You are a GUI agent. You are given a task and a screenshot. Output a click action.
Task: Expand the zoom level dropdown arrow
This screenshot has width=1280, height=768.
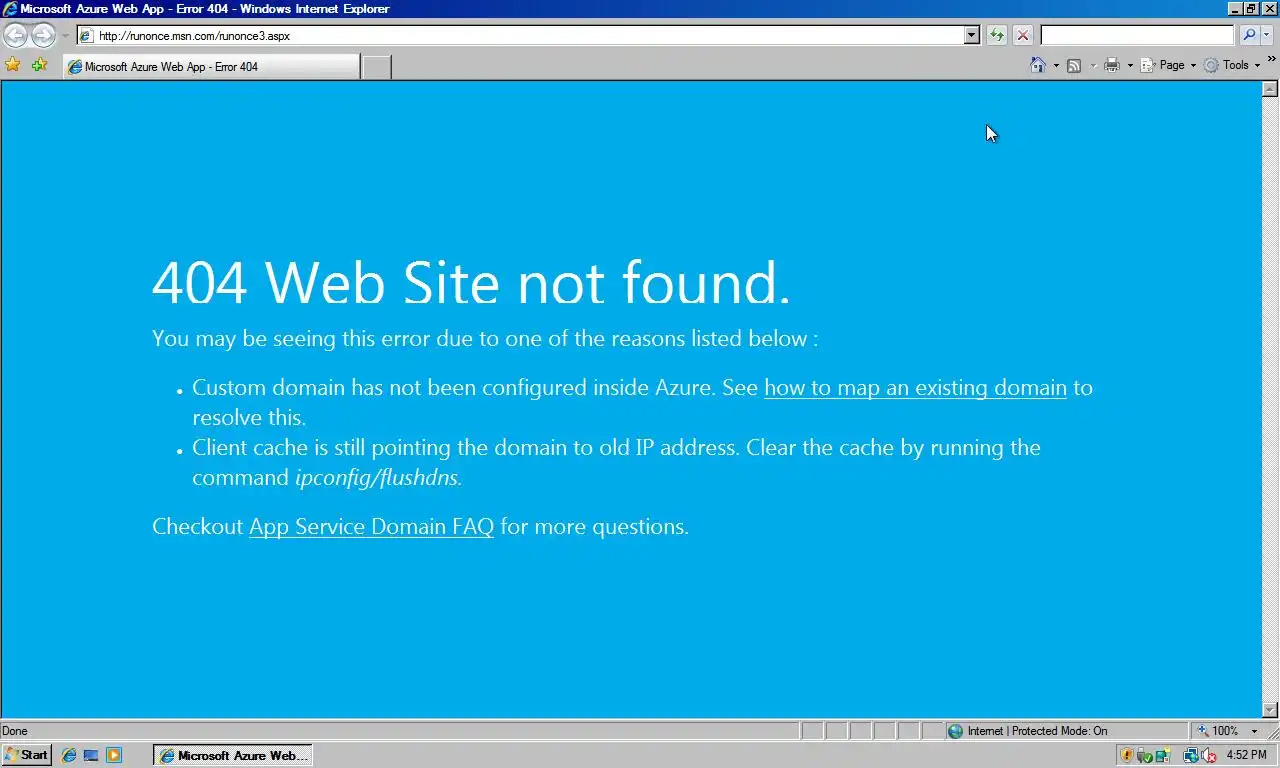[x=1255, y=731]
